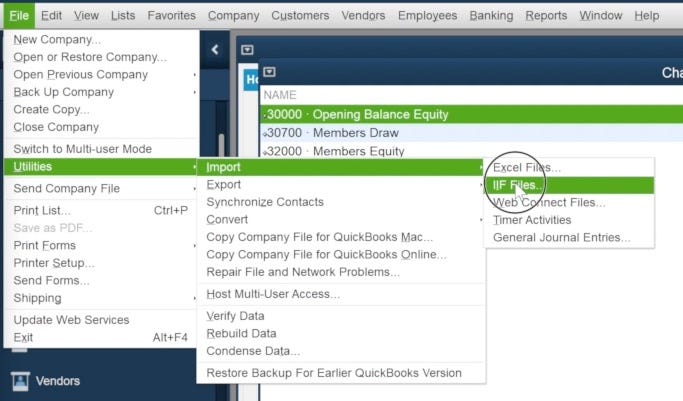683x401 pixels.
Task: Open the Reports menu
Action: click(546, 16)
